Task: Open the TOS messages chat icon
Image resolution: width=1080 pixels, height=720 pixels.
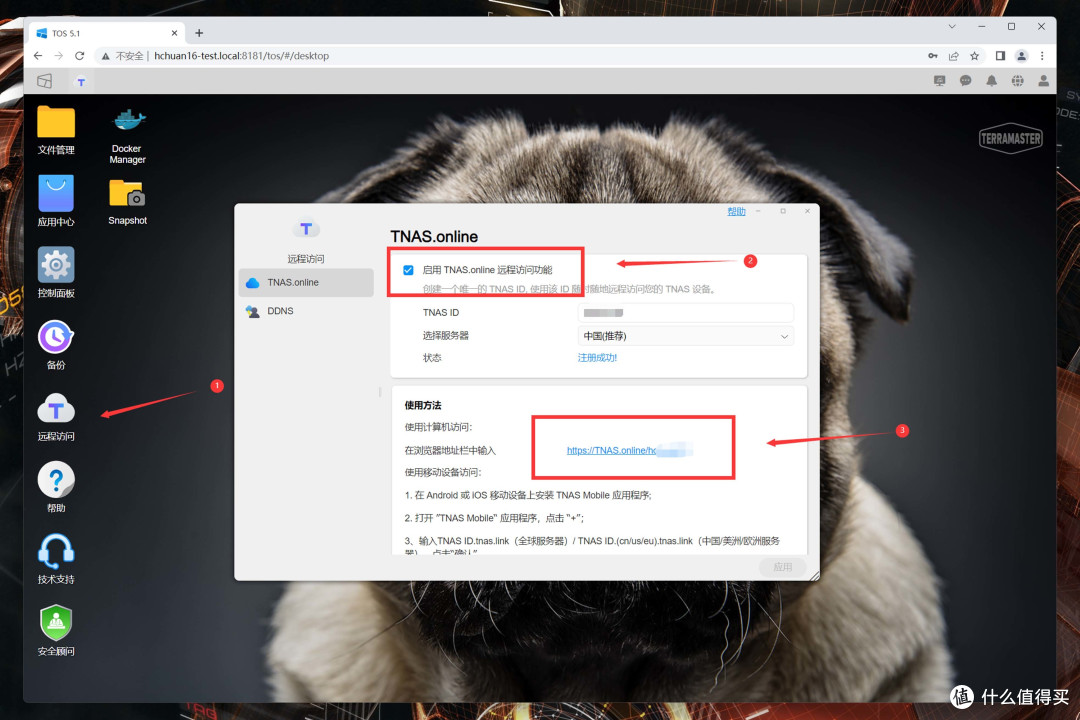Action: [x=966, y=81]
